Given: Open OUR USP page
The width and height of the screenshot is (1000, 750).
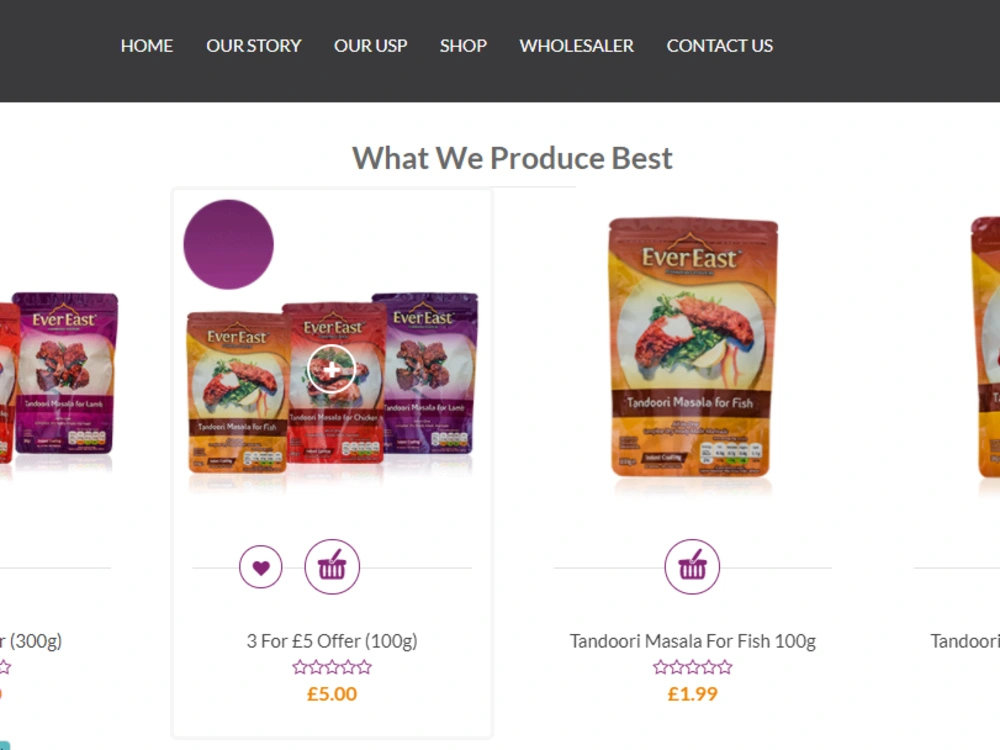Looking at the screenshot, I should [371, 46].
